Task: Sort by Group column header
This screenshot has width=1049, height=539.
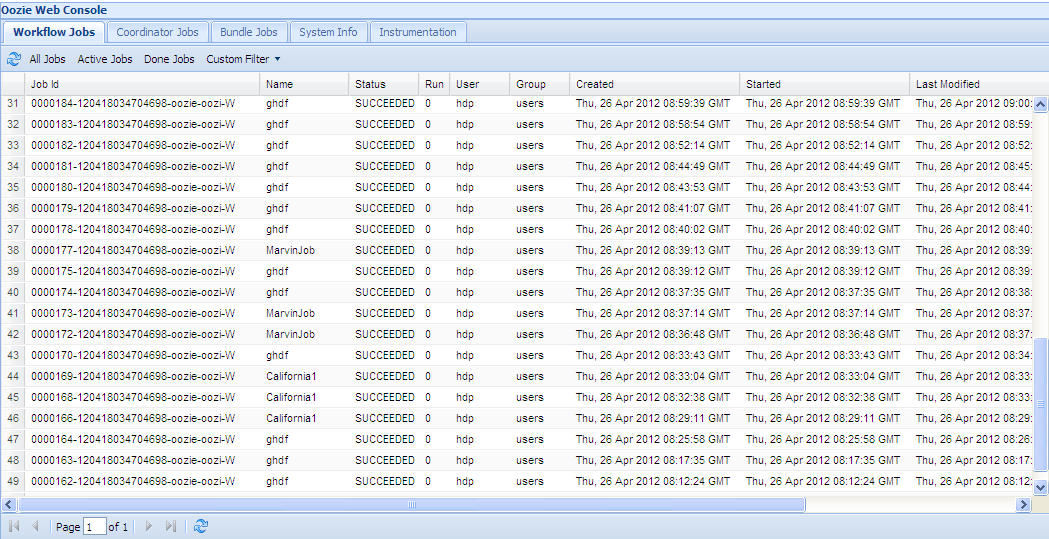Action: [x=540, y=84]
